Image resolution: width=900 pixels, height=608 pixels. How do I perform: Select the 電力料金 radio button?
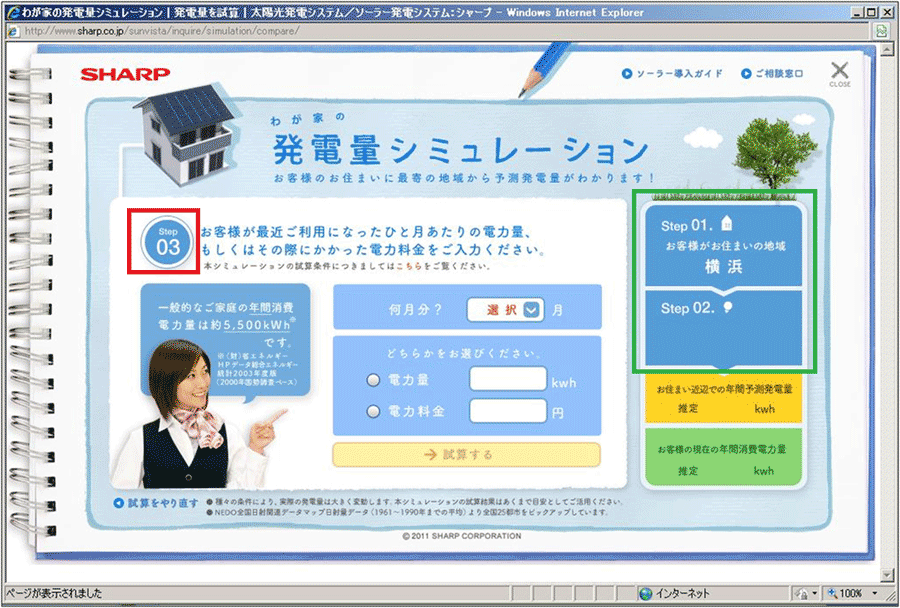tap(373, 411)
